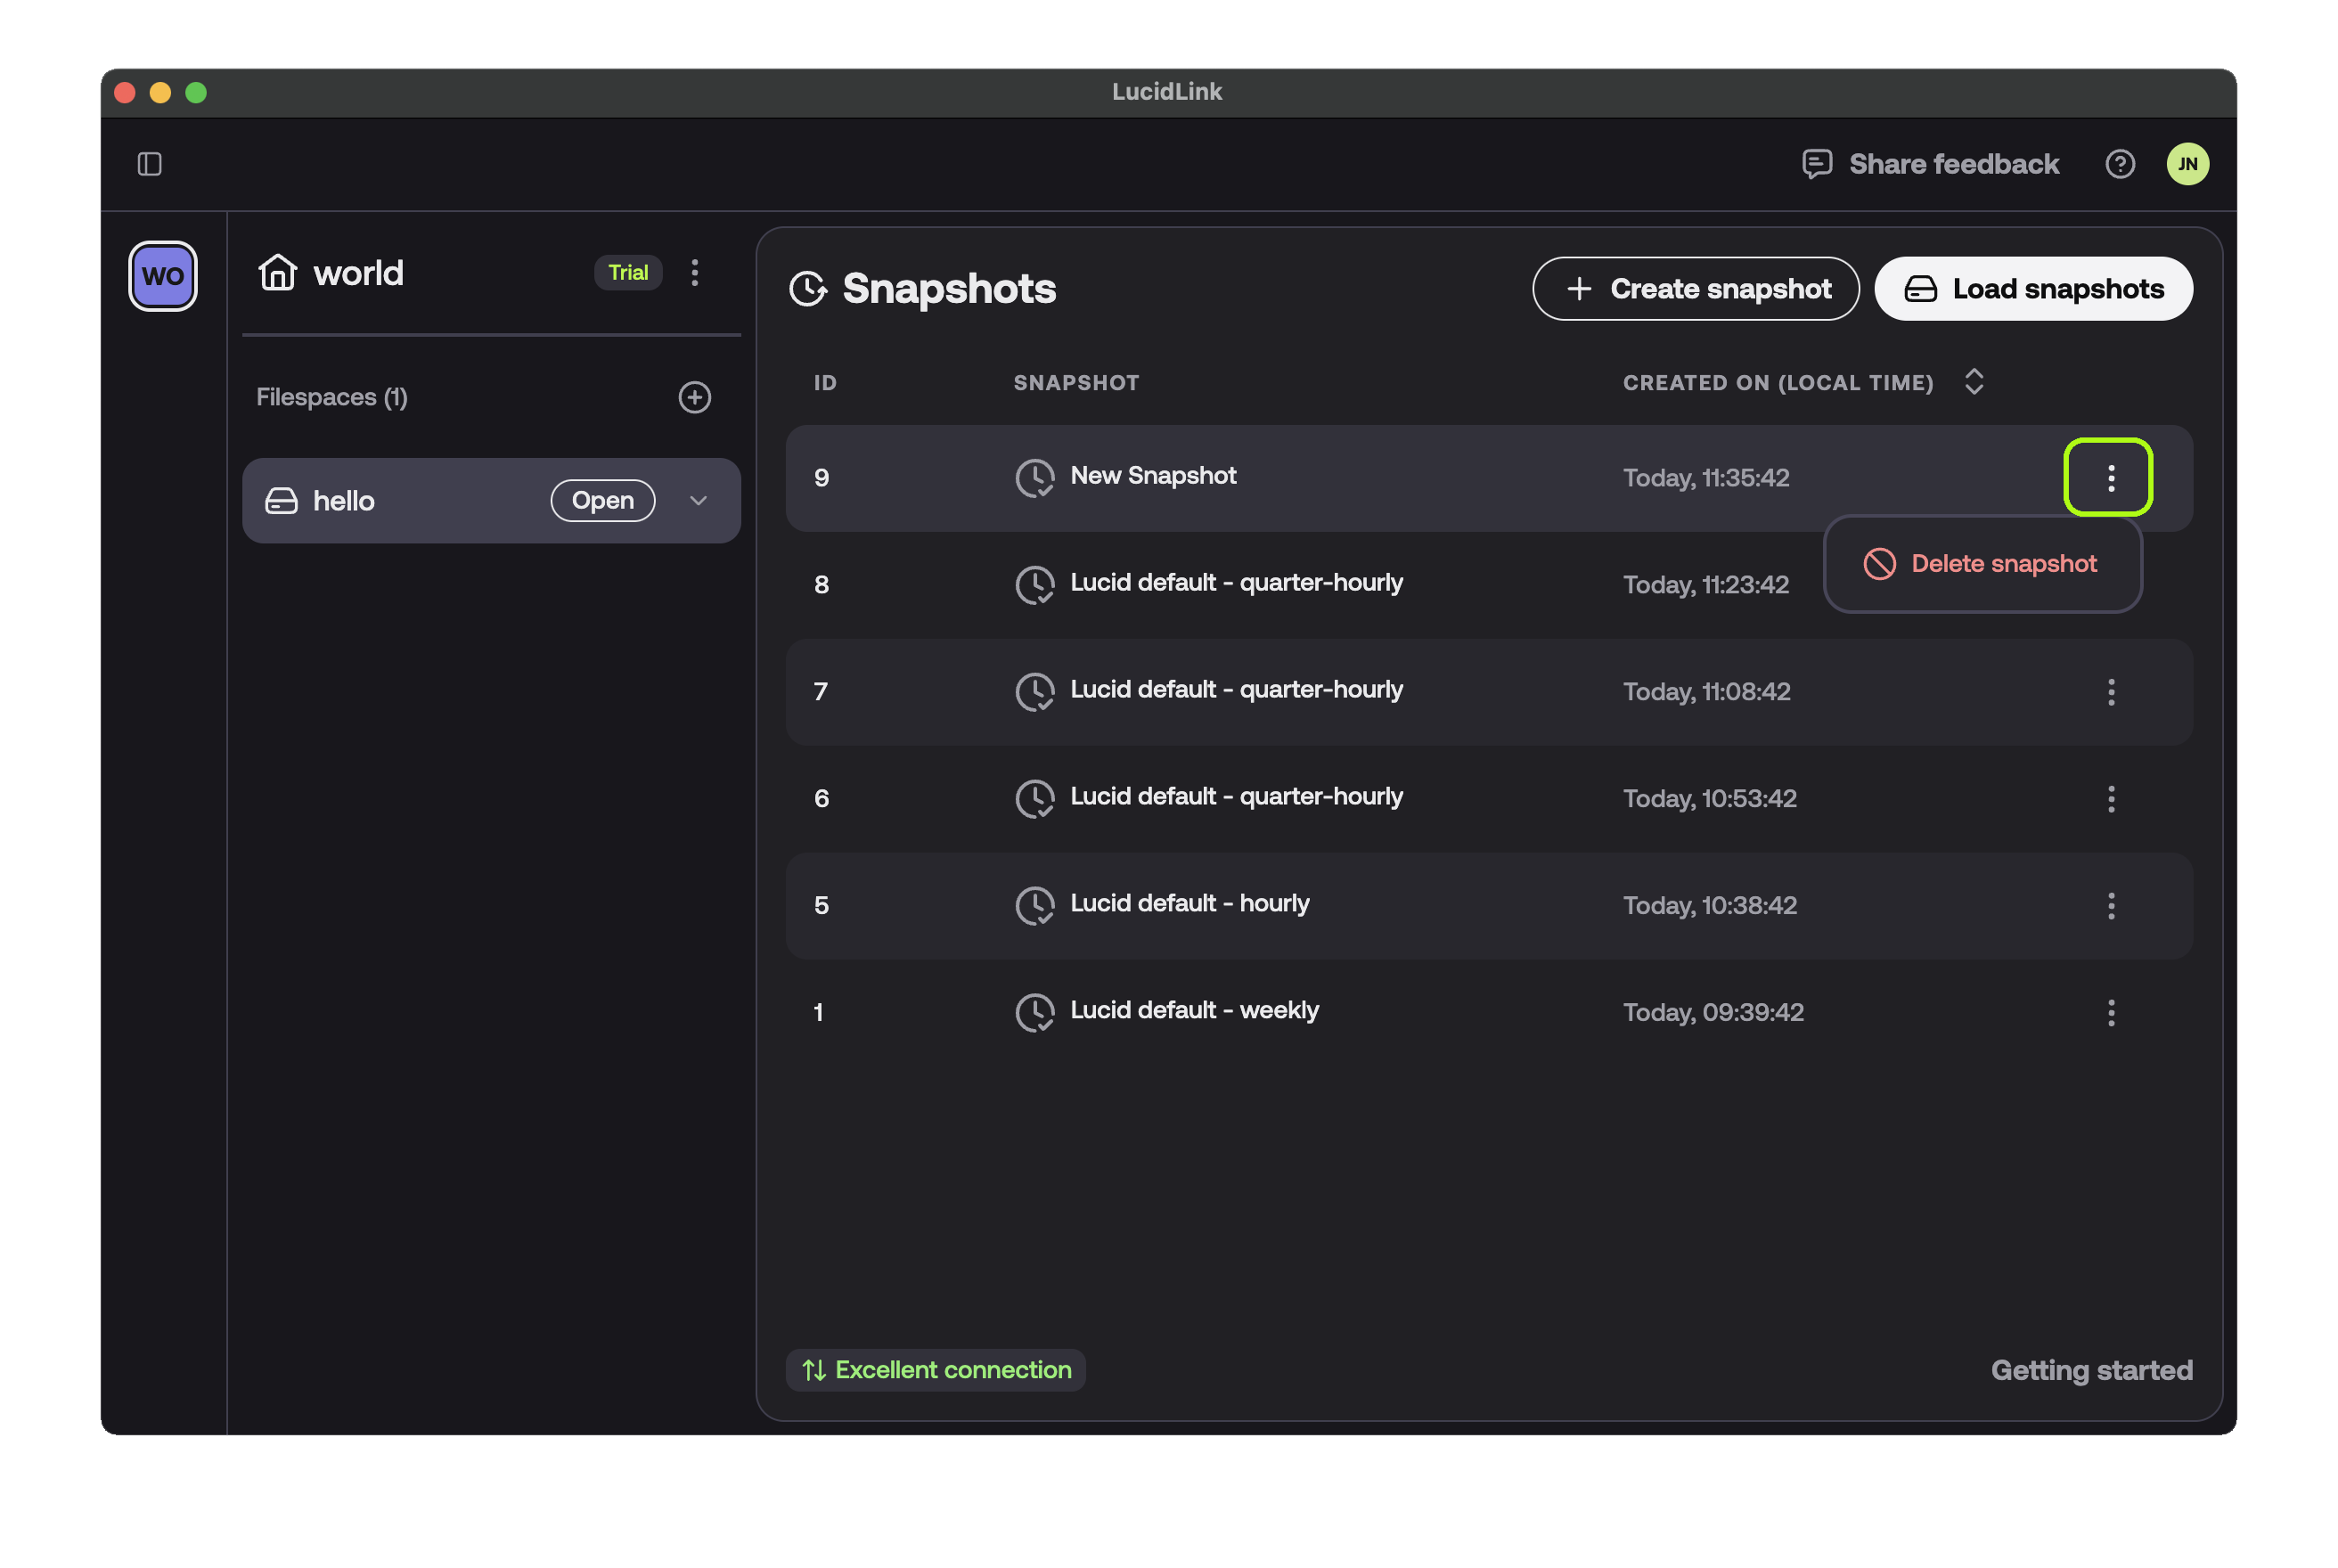Toggle the sidebar panel icon

[150, 164]
